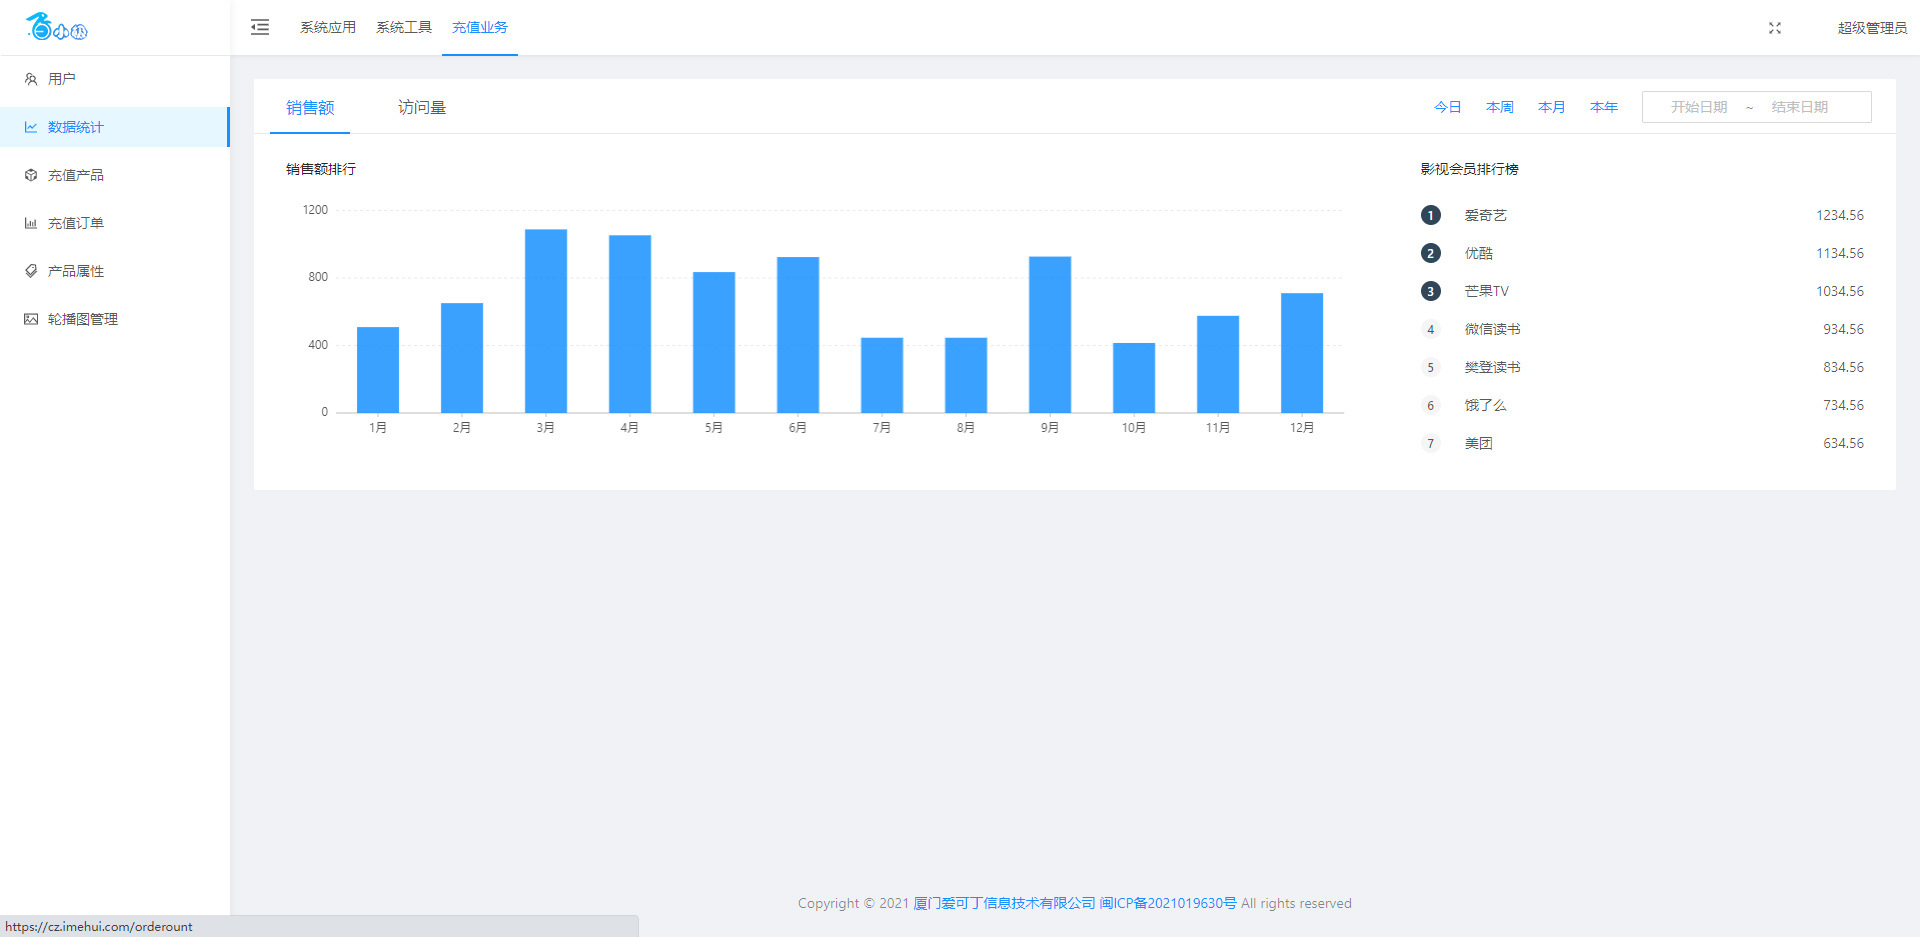Screen dimensions: 1920x937
Task: Click the value 634.56
Action: click(x=1843, y=443)
